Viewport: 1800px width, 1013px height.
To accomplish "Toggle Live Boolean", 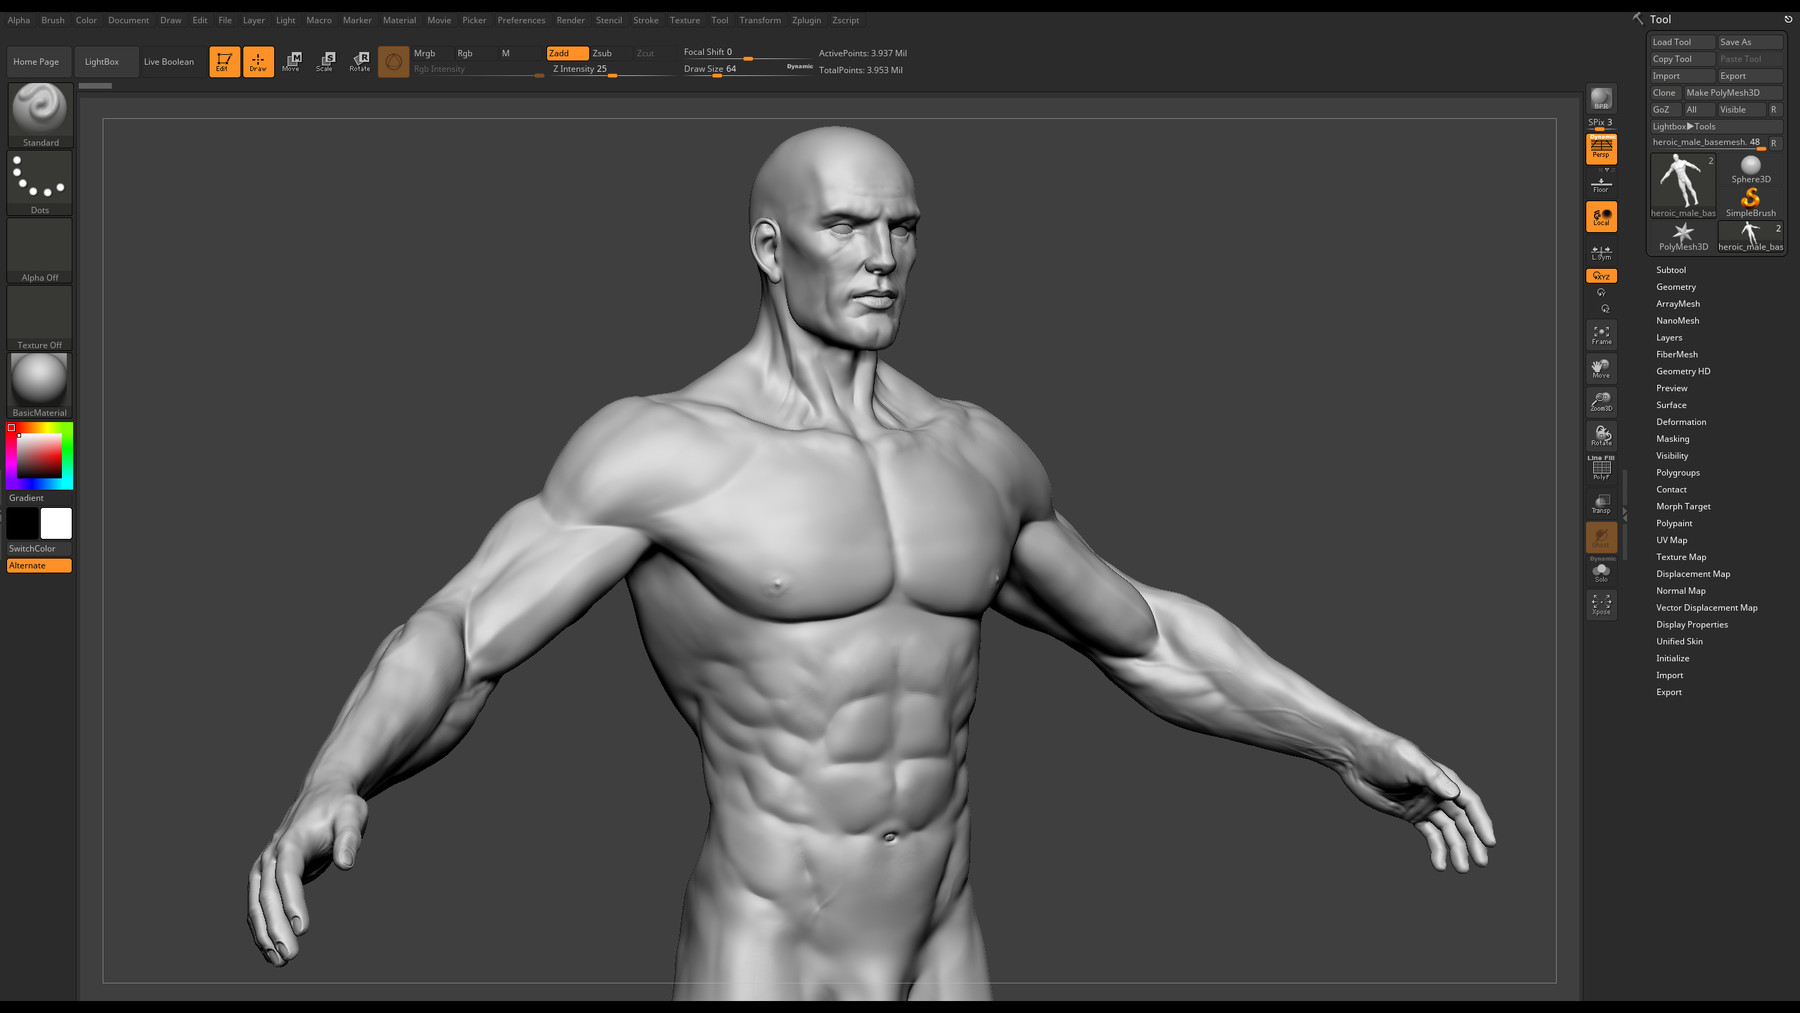I will point(169,62).
